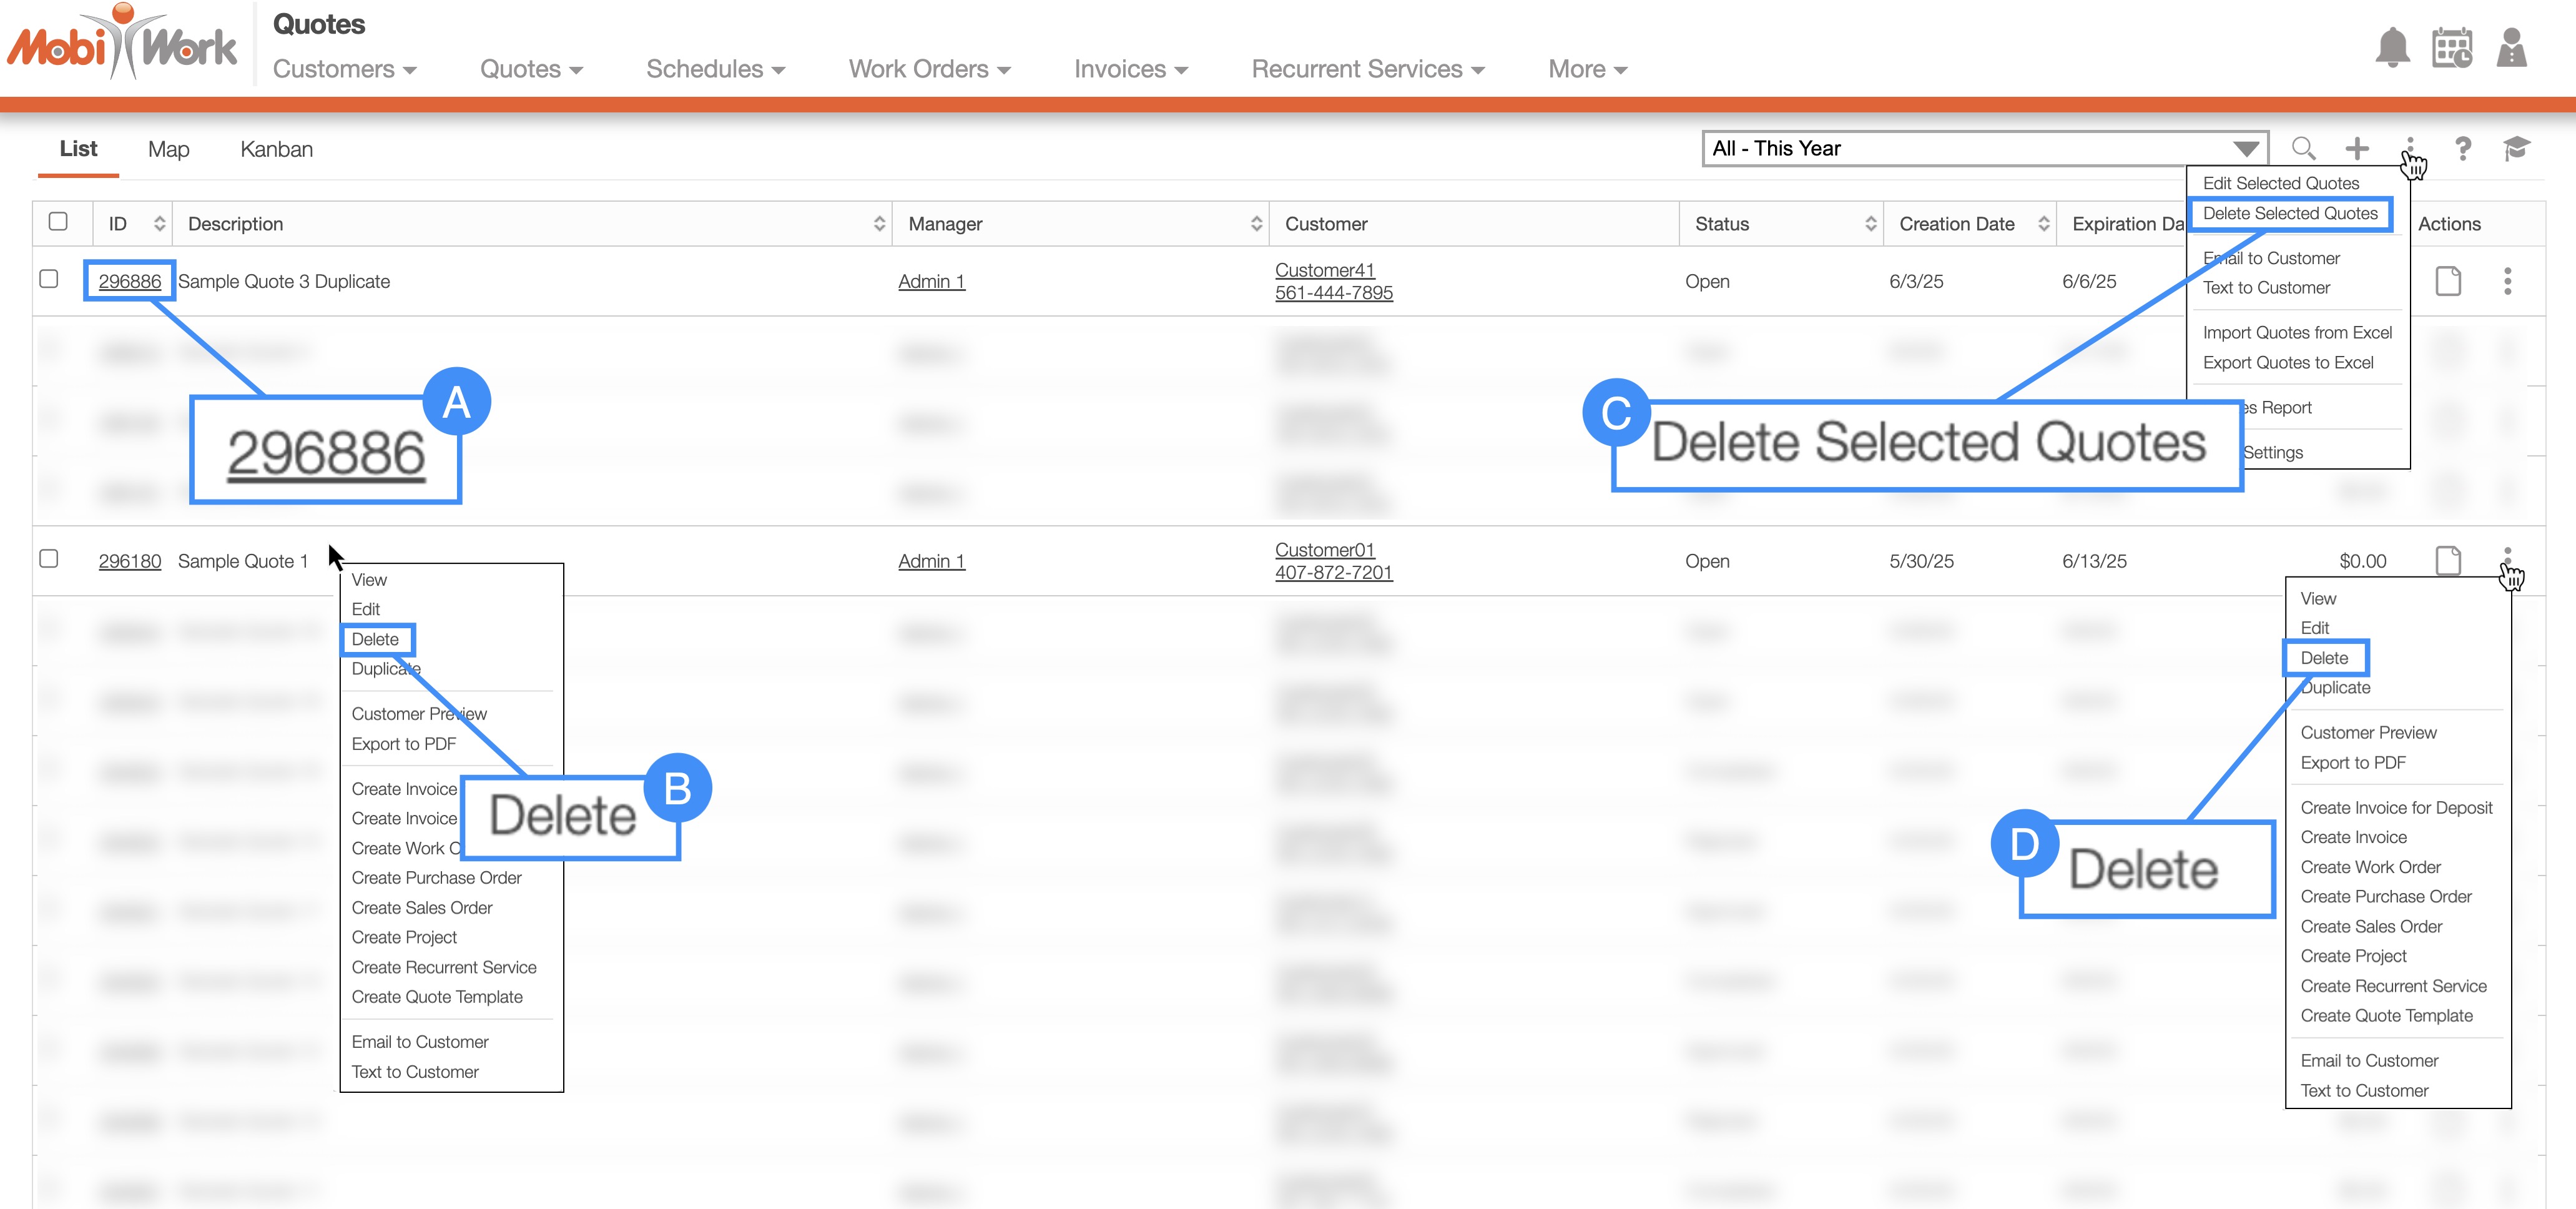Check the box for quote 296886

coord(49,279)
